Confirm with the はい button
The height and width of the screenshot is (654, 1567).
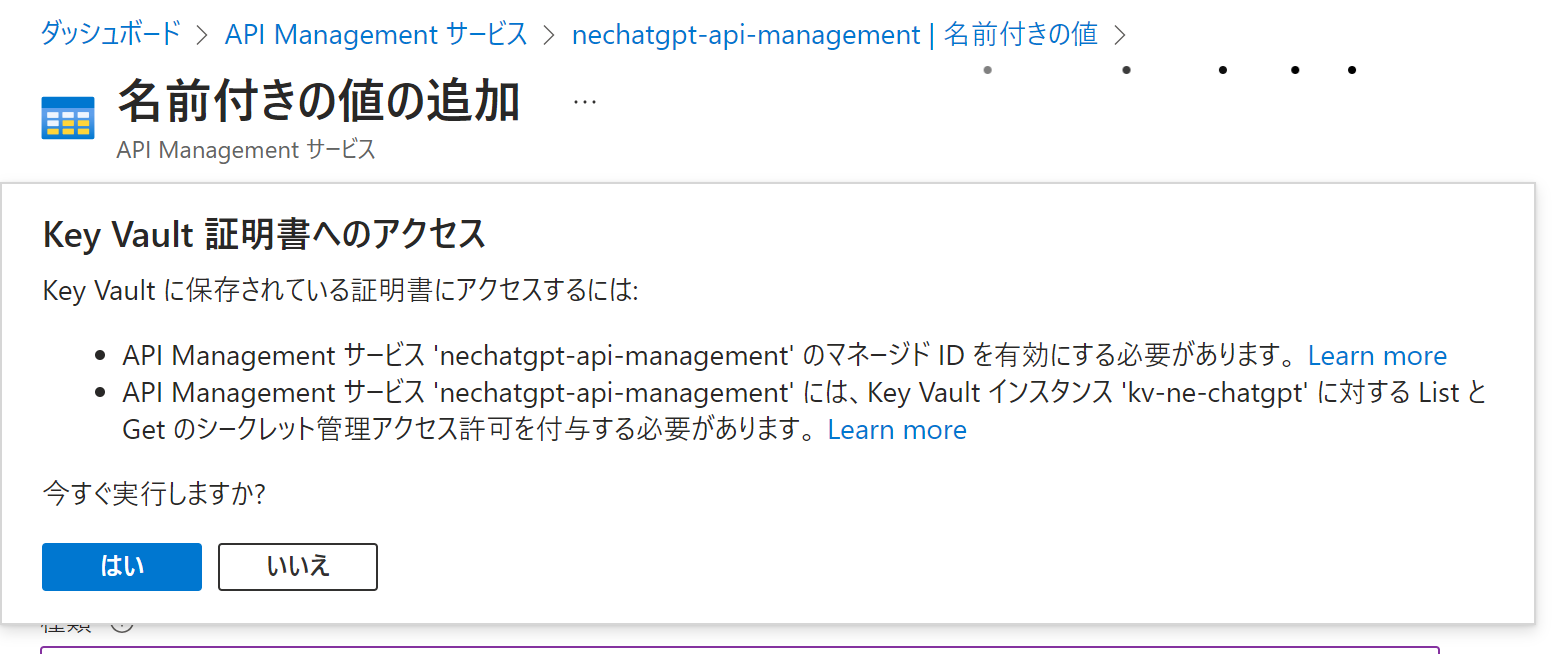point(122,567)
